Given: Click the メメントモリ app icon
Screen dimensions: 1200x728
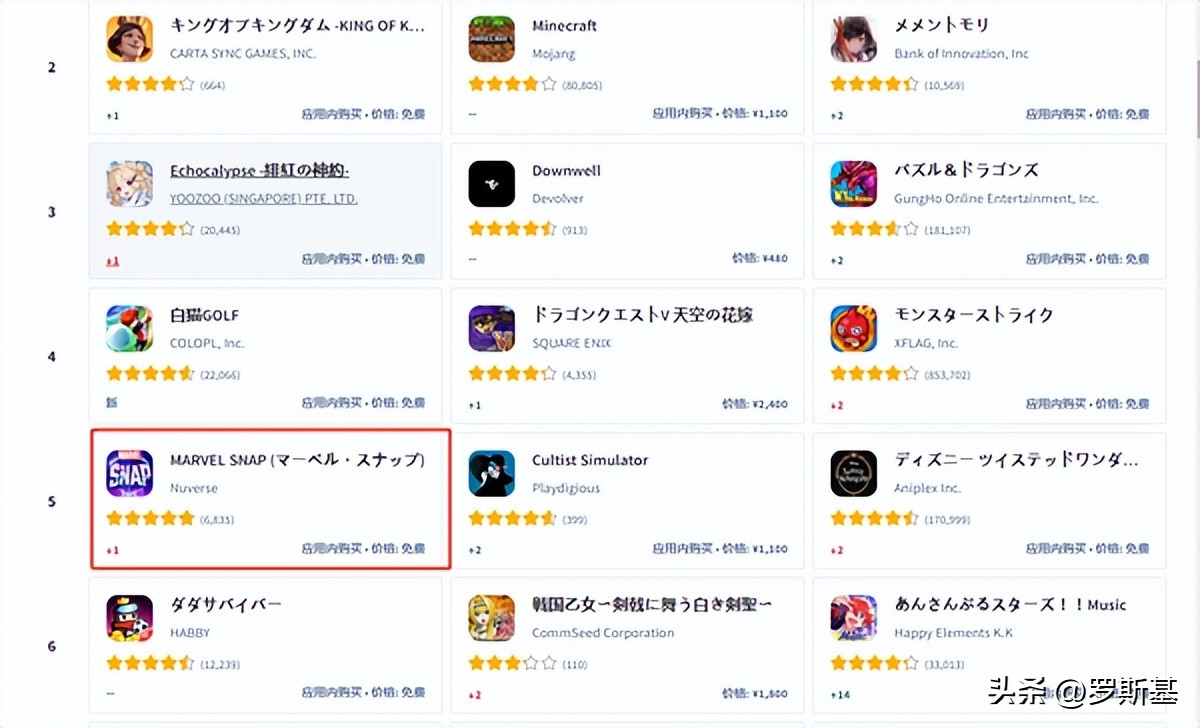Looking at the screenshot, I should click(x=854, y=39).
